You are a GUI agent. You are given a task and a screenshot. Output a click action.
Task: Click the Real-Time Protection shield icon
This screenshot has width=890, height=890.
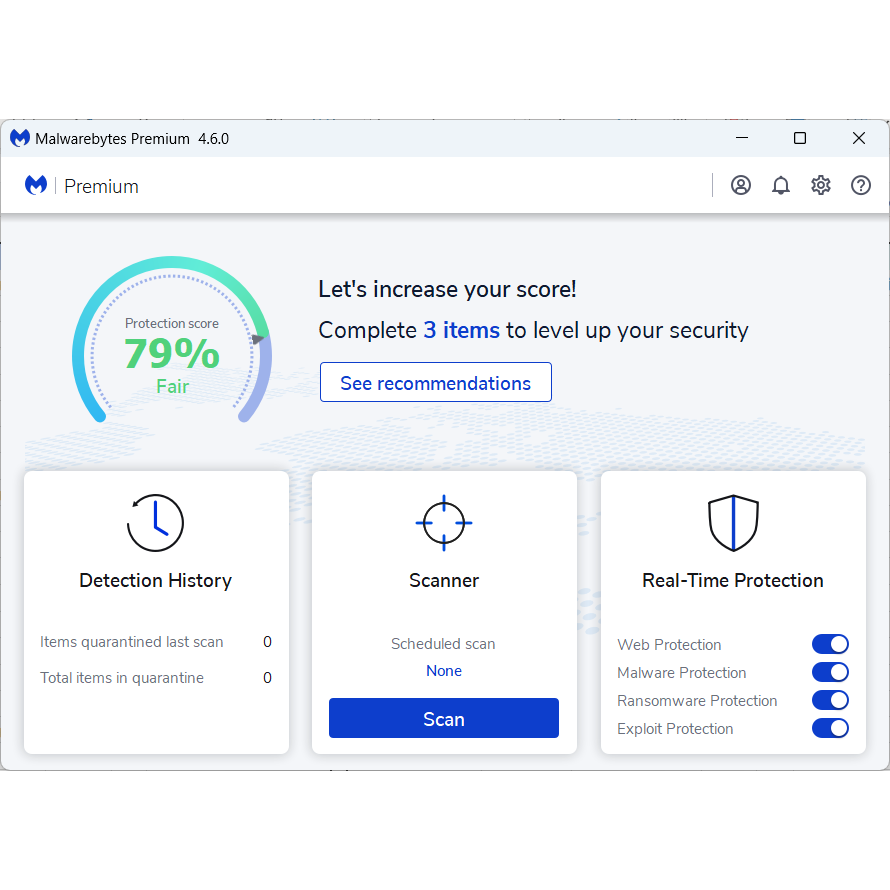[733, 522]
